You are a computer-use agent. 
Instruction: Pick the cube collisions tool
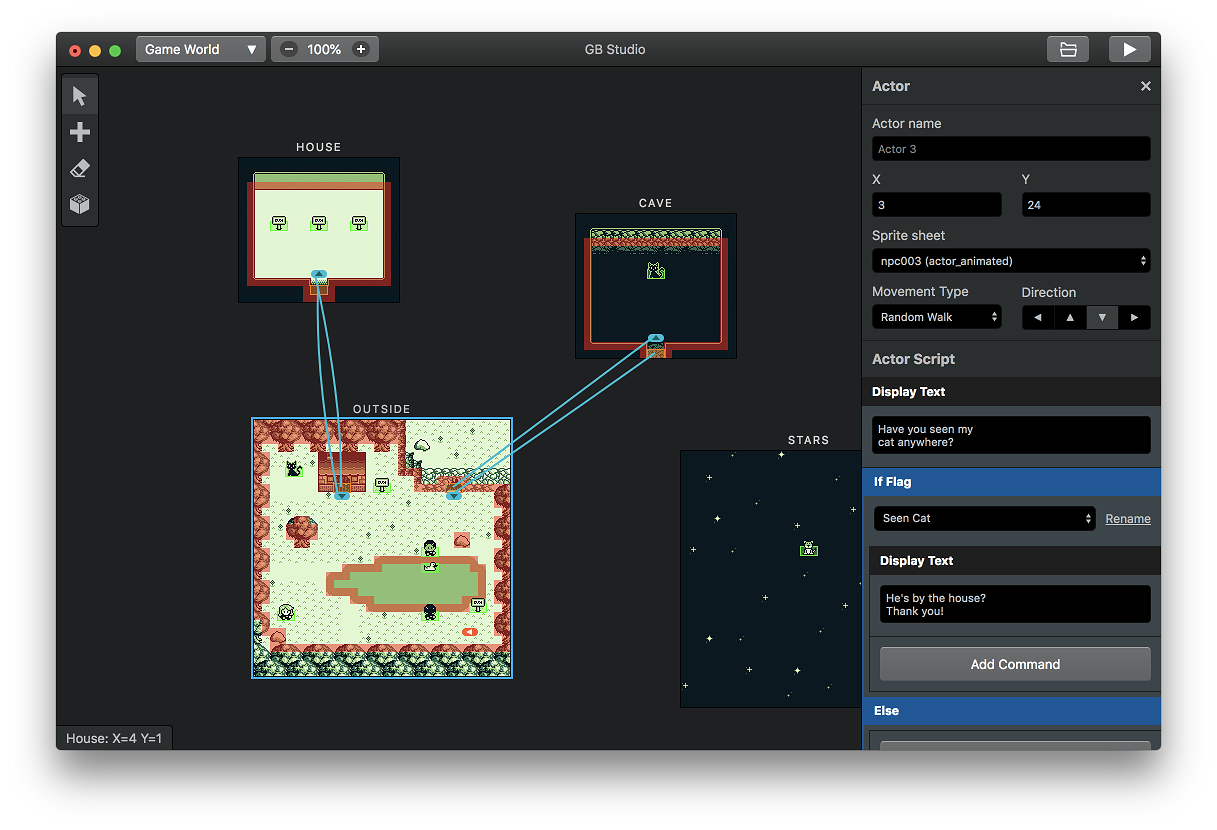click(x=80, y=204)
